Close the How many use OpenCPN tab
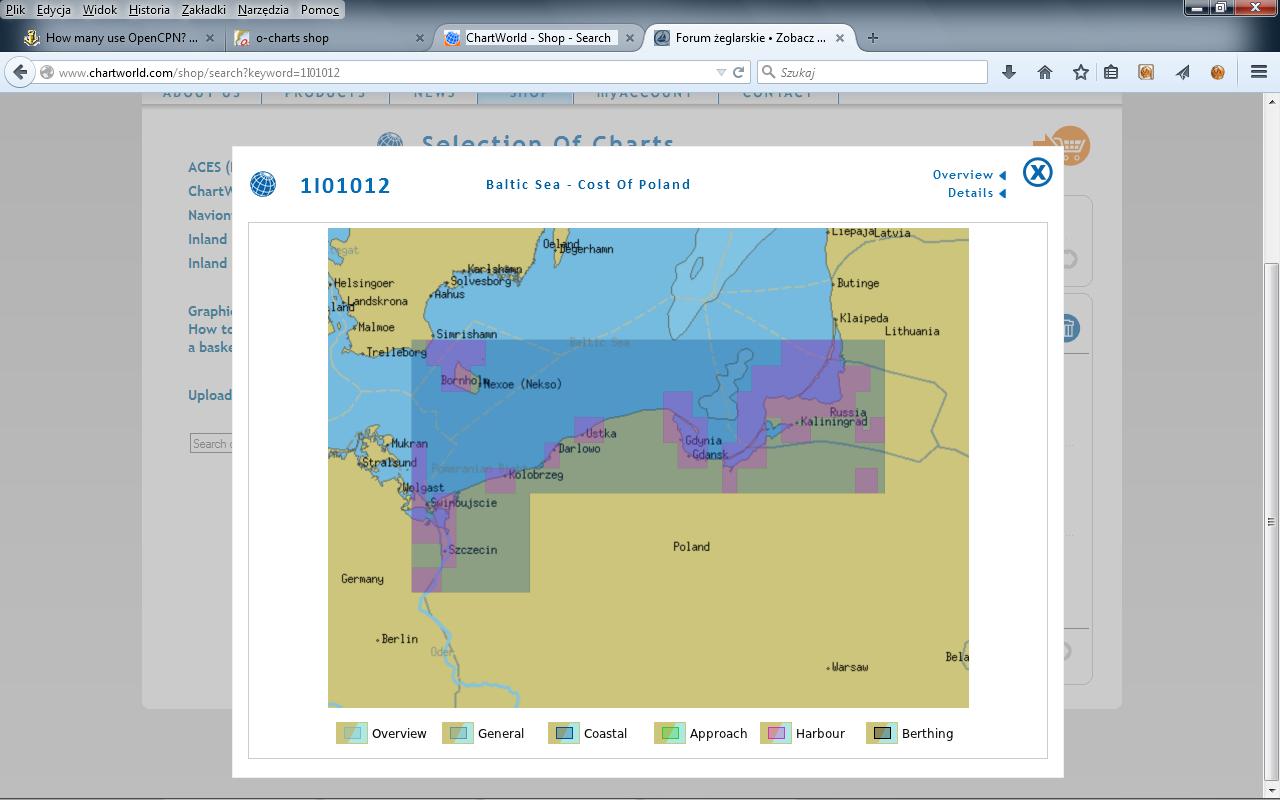The width and height of the screenshot is (1280, 800). (210, 38)
